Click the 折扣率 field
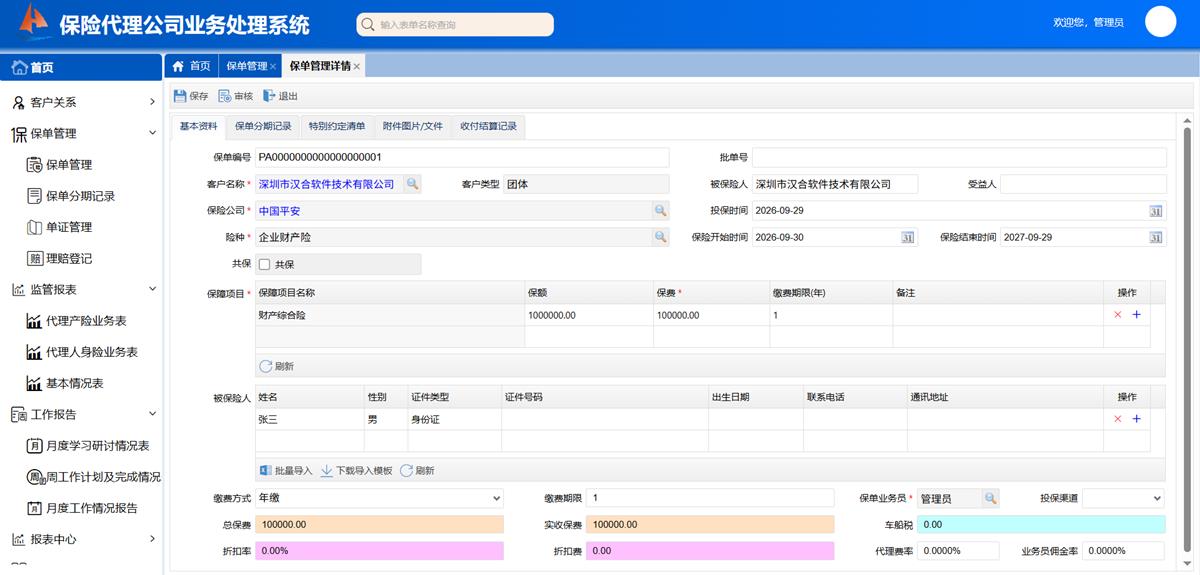Viewport: 1200px width, 575px height. (x=380, y=551)
